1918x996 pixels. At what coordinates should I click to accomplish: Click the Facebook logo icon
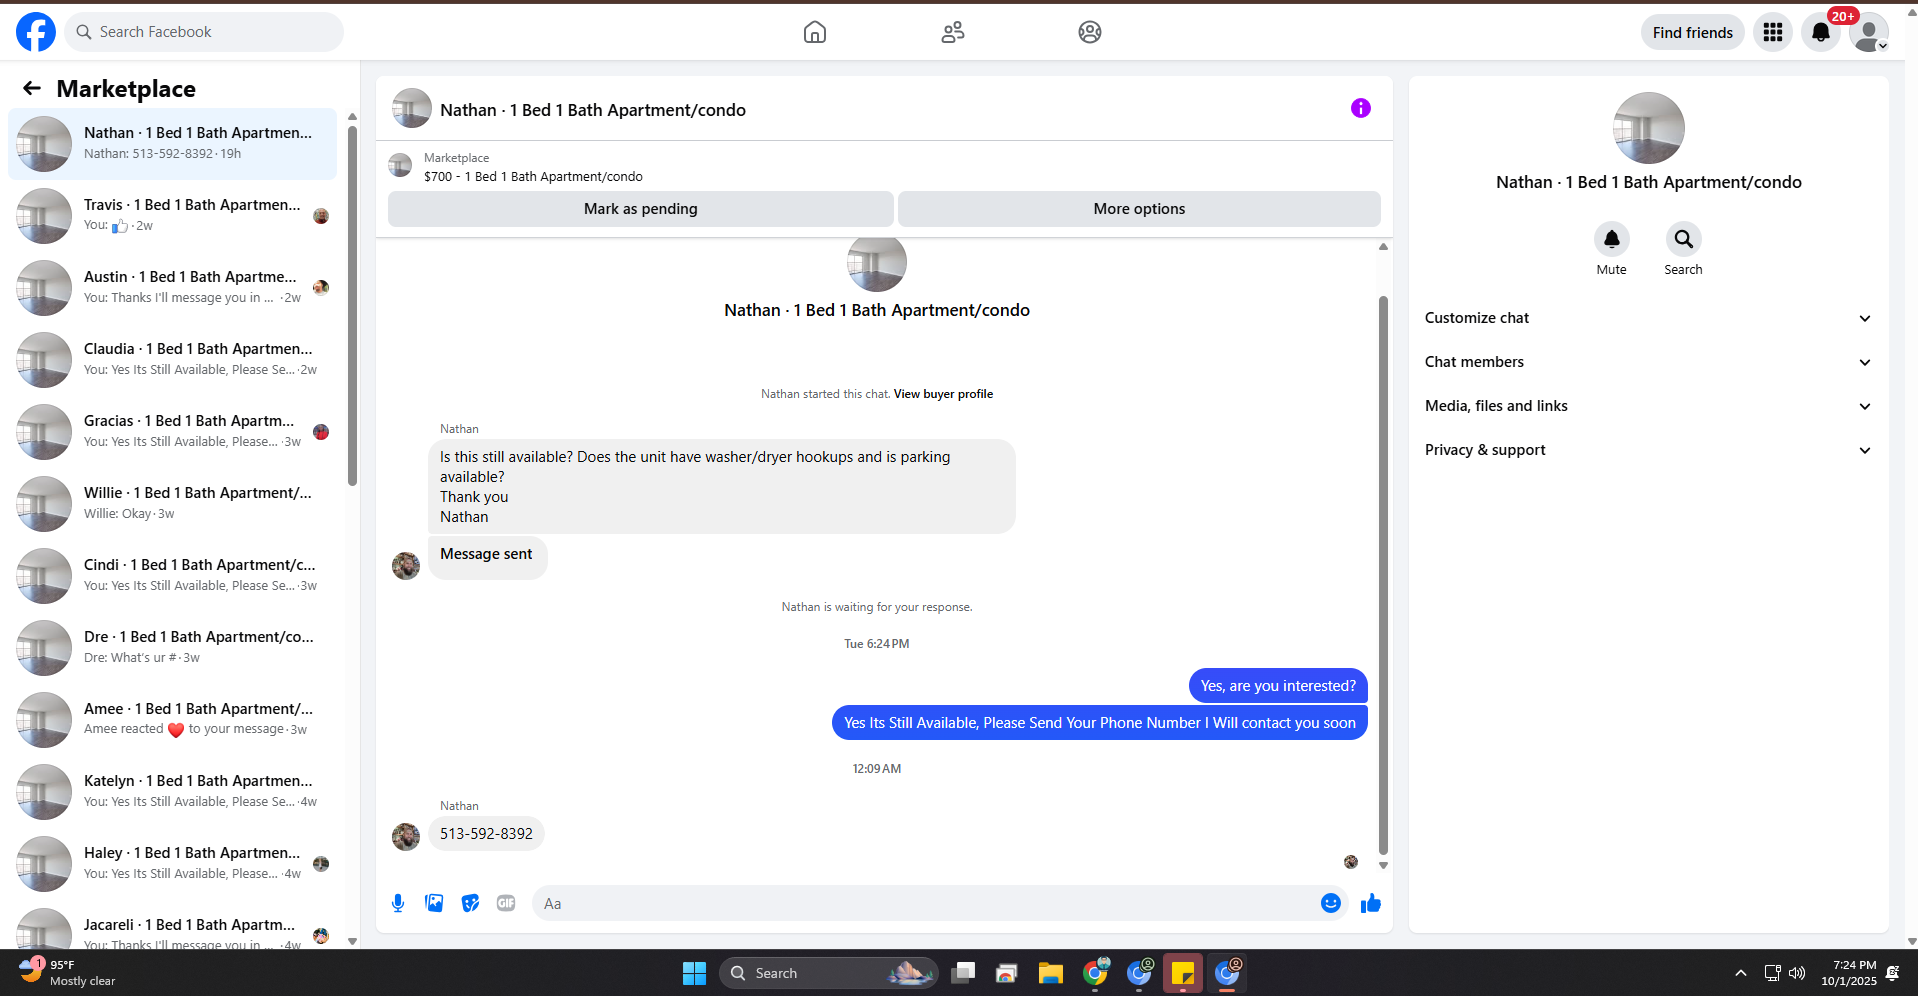[36, 32]
